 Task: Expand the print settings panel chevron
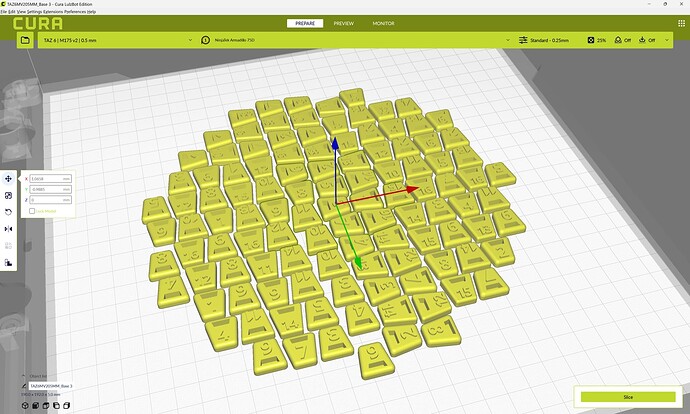pos(667,40)
